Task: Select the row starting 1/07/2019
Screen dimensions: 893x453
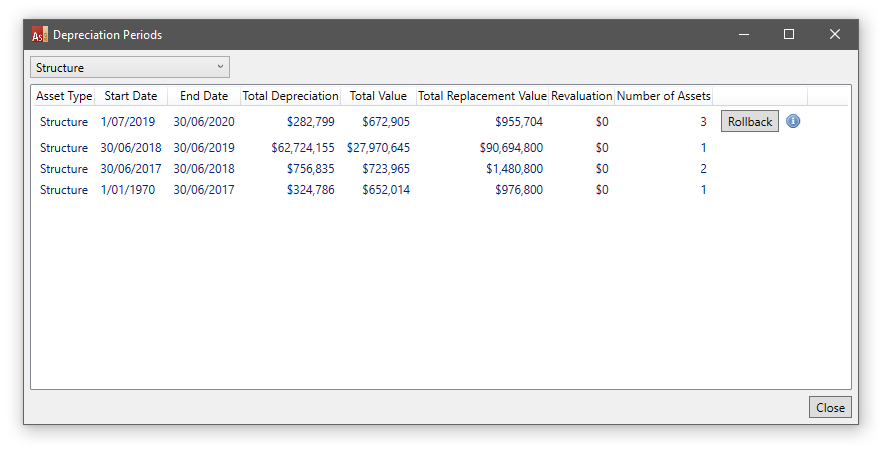Action: point(130,122)
